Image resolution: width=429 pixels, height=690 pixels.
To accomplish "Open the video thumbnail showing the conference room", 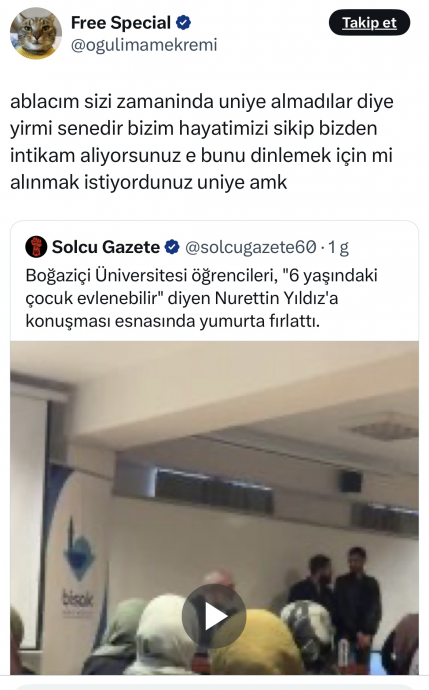I will click(214, 508).
